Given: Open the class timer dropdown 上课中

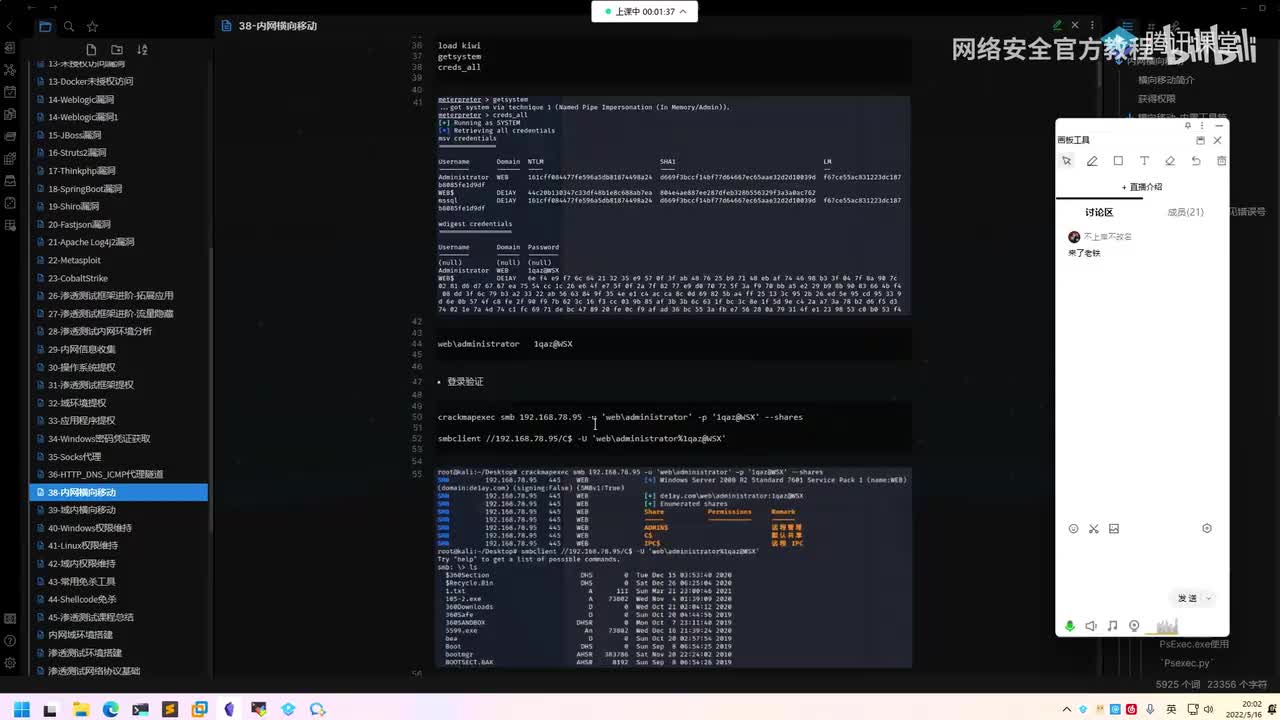Looking at the screenshot, I should [x=645, y=12].
